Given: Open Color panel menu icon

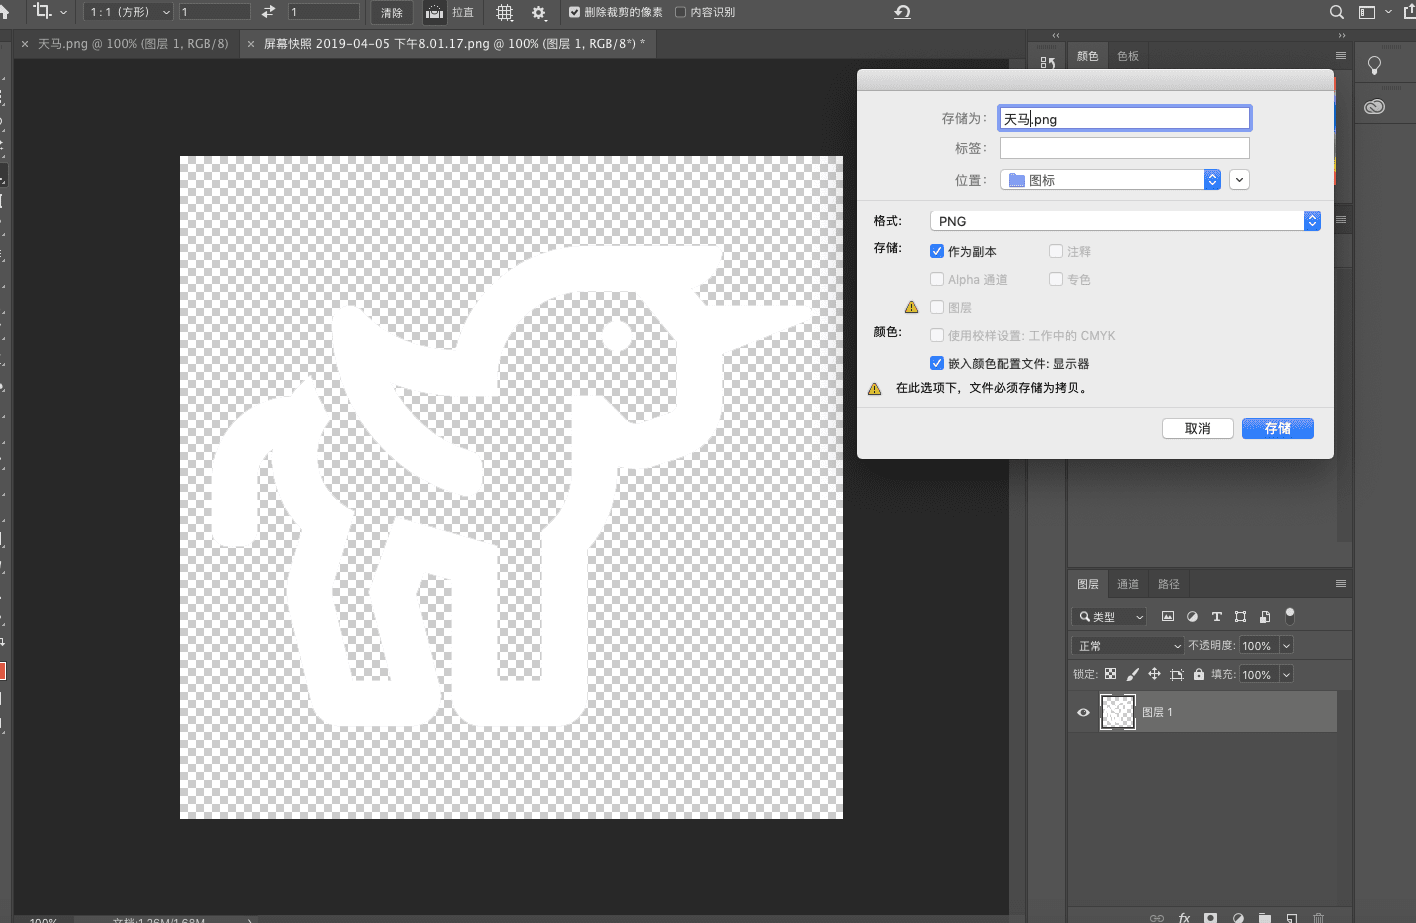Looking at the screenshot, I should click(x=1341, y=55).
